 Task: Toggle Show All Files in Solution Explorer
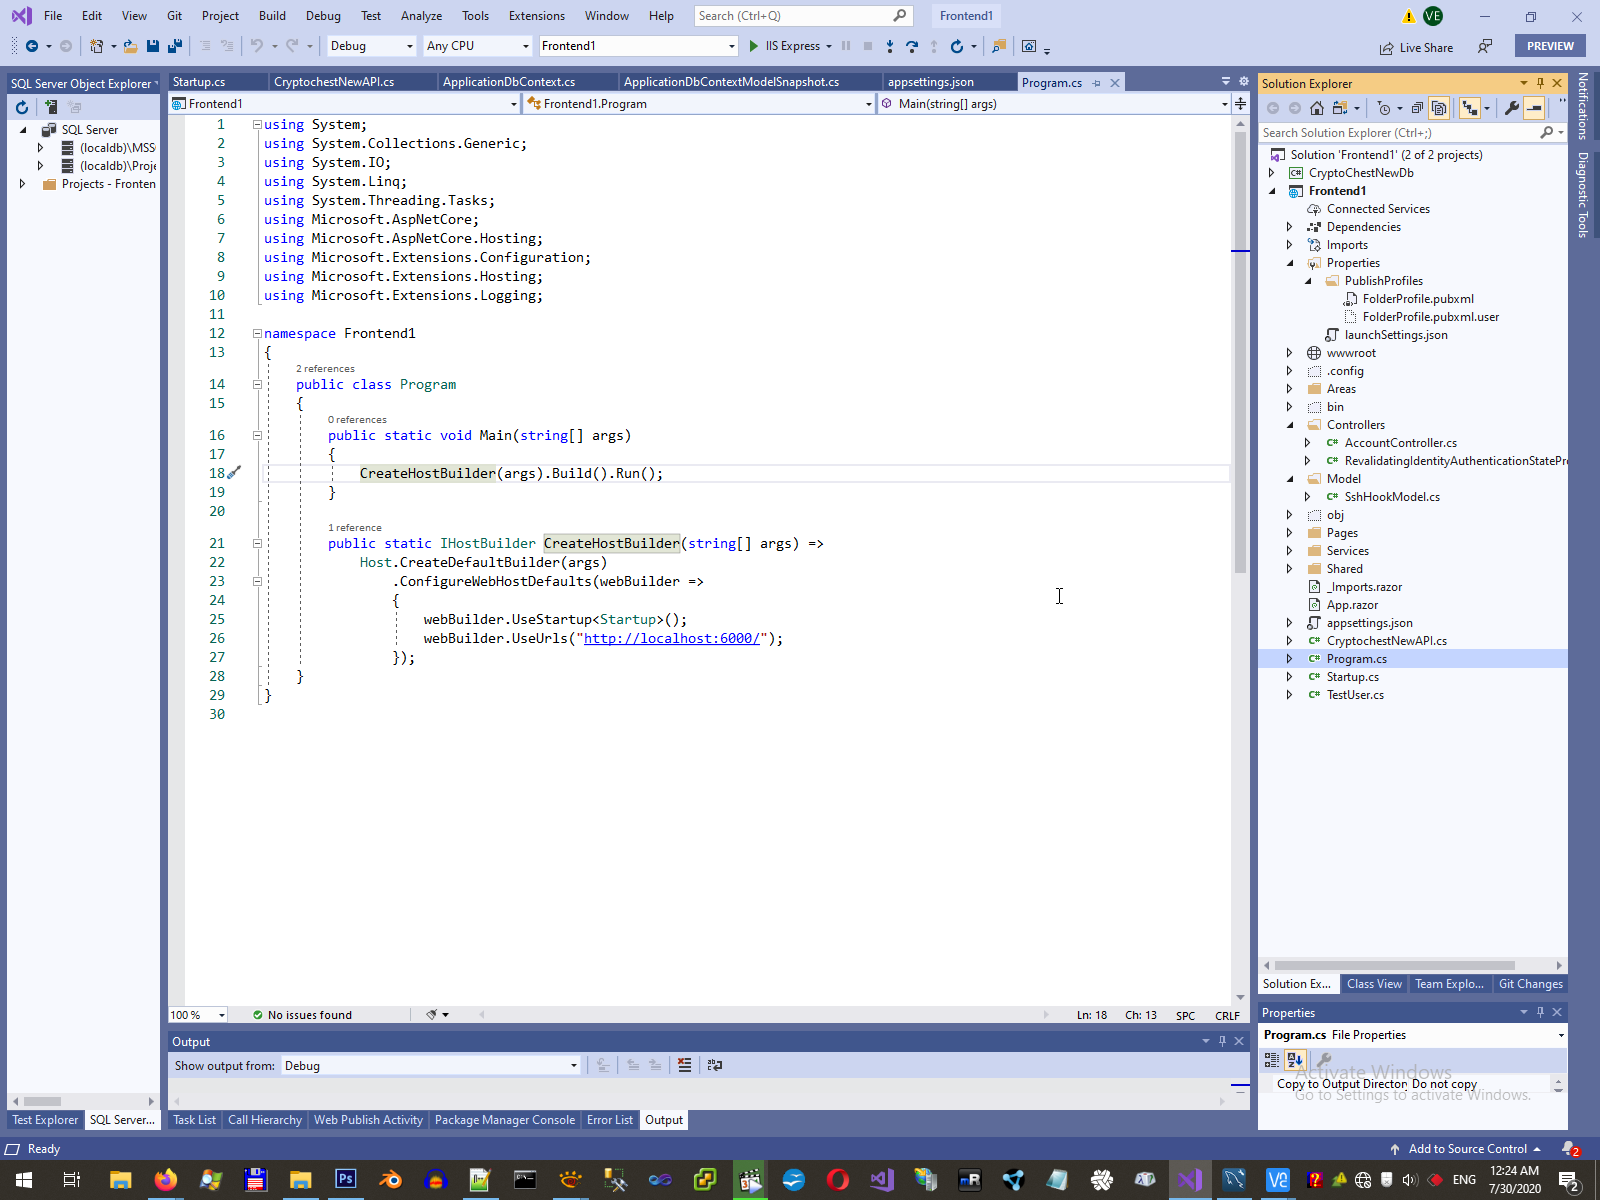click(1439, 108)
